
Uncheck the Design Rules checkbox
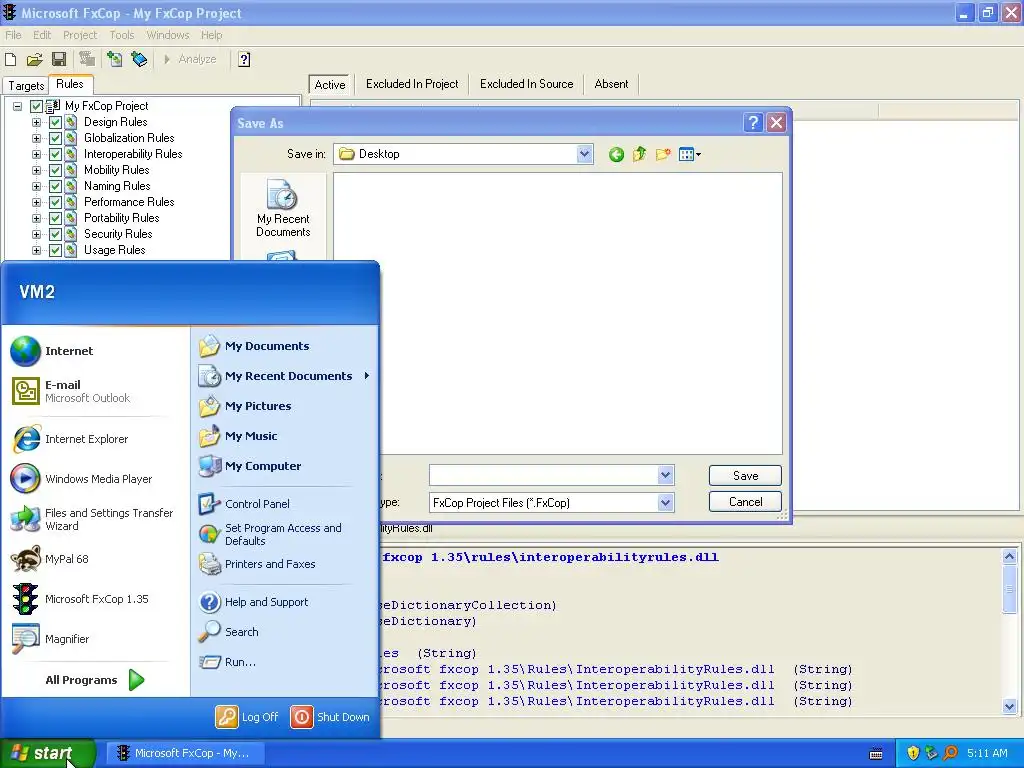(x=56, y=122)
